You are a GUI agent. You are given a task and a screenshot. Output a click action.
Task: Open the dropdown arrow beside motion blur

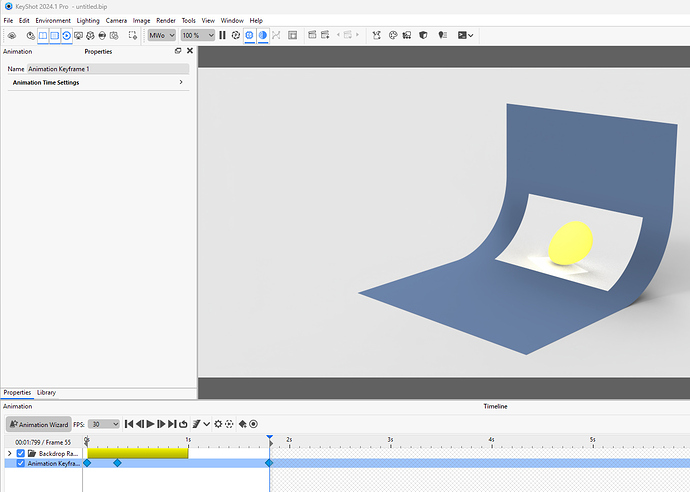pyautogui.click(x=206, y=424)
